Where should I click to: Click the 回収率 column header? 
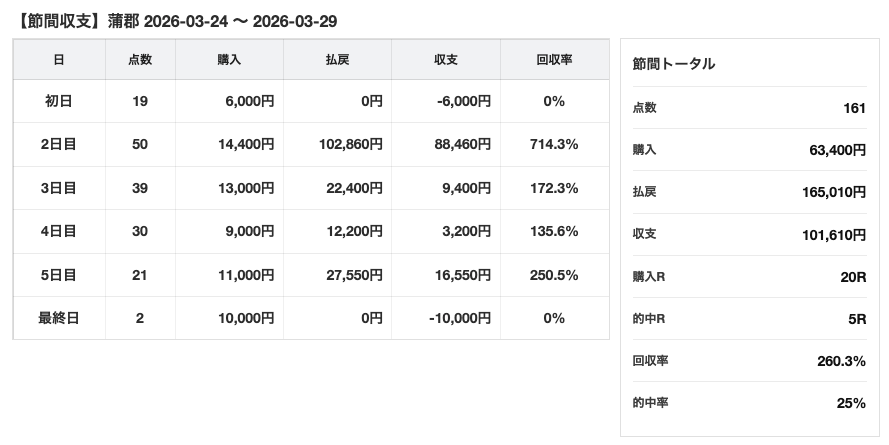[554, 60]
